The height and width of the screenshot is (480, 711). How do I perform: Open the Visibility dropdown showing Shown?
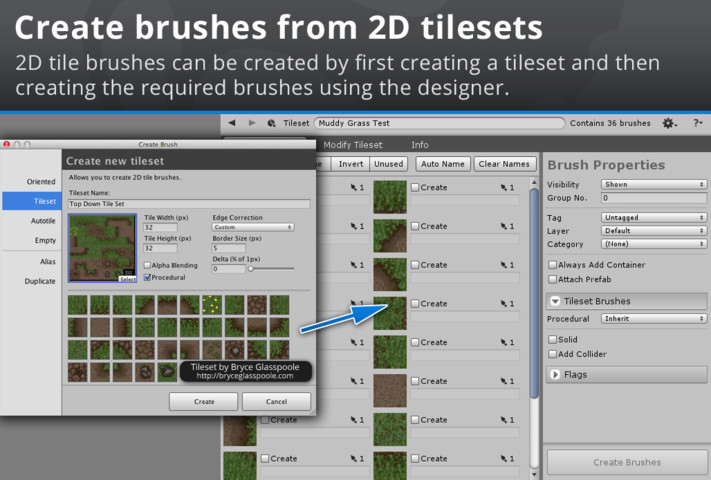click(654, 184)
